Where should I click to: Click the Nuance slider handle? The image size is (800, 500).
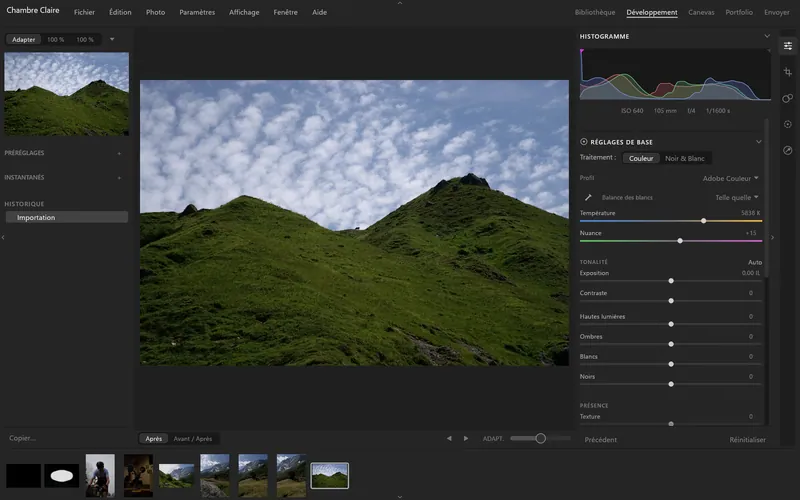pos(680,241)
